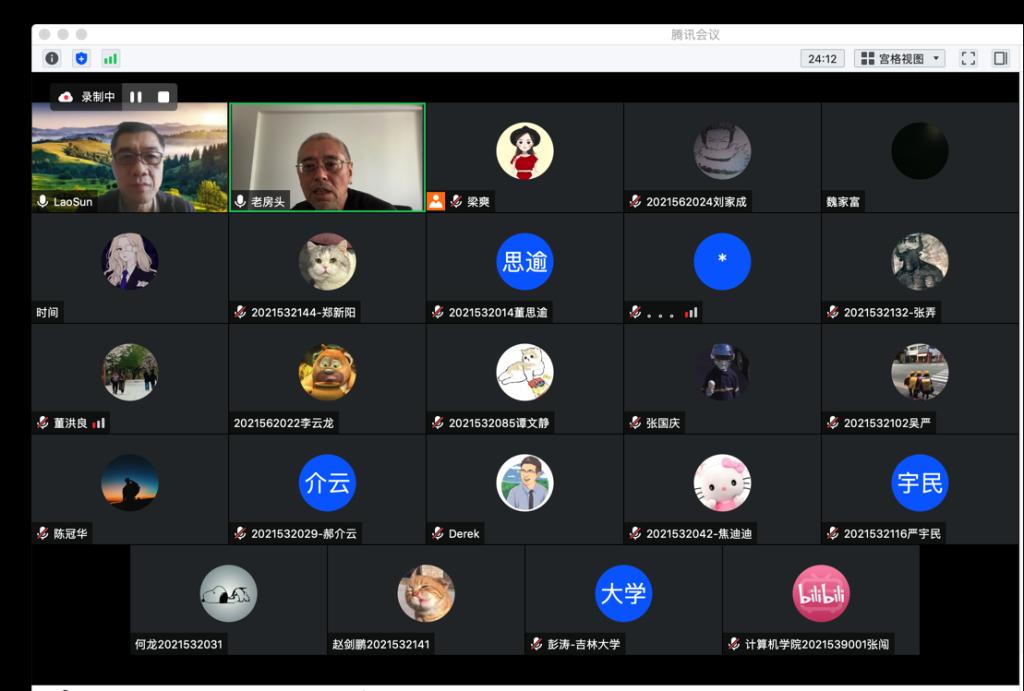This screenshot has height=691, width=1024.
Task: Click the bilibili avatar of 张闯
Action: point(821,593)
